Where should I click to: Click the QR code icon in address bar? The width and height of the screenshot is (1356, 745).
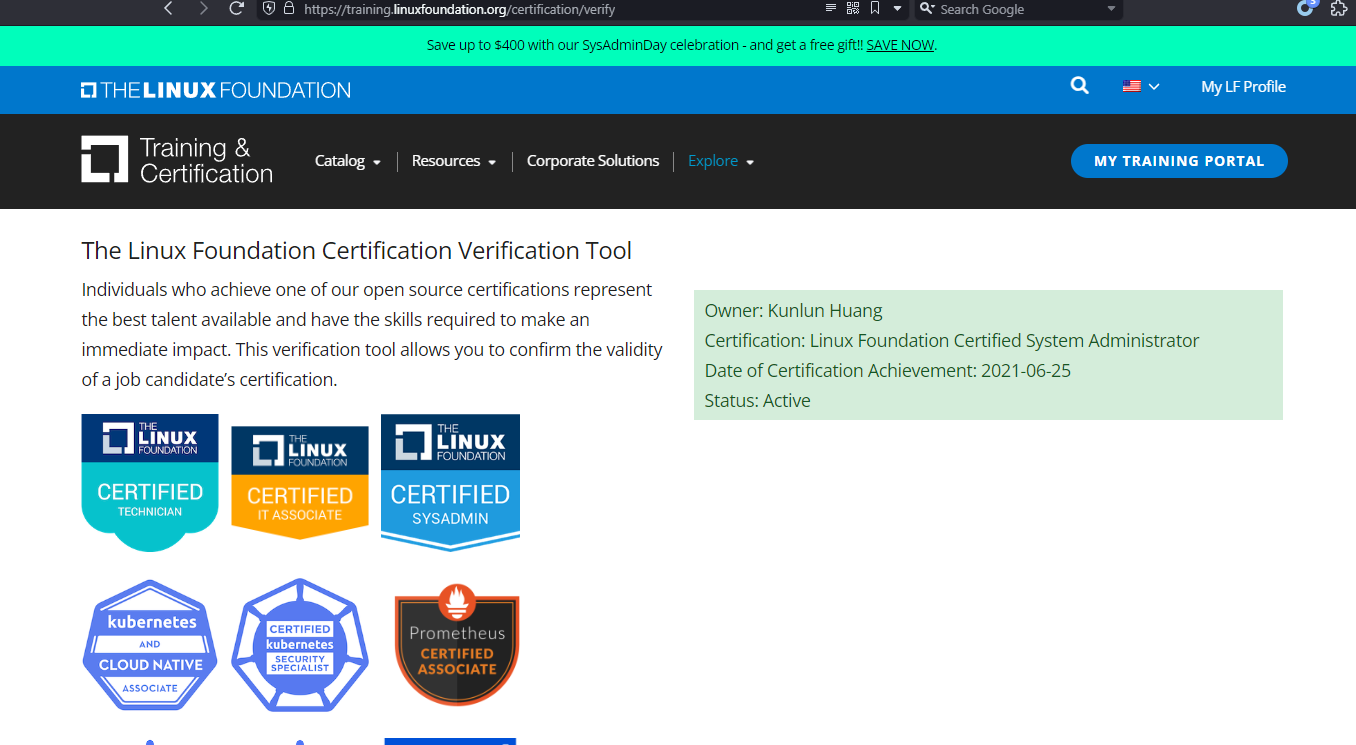853,9
